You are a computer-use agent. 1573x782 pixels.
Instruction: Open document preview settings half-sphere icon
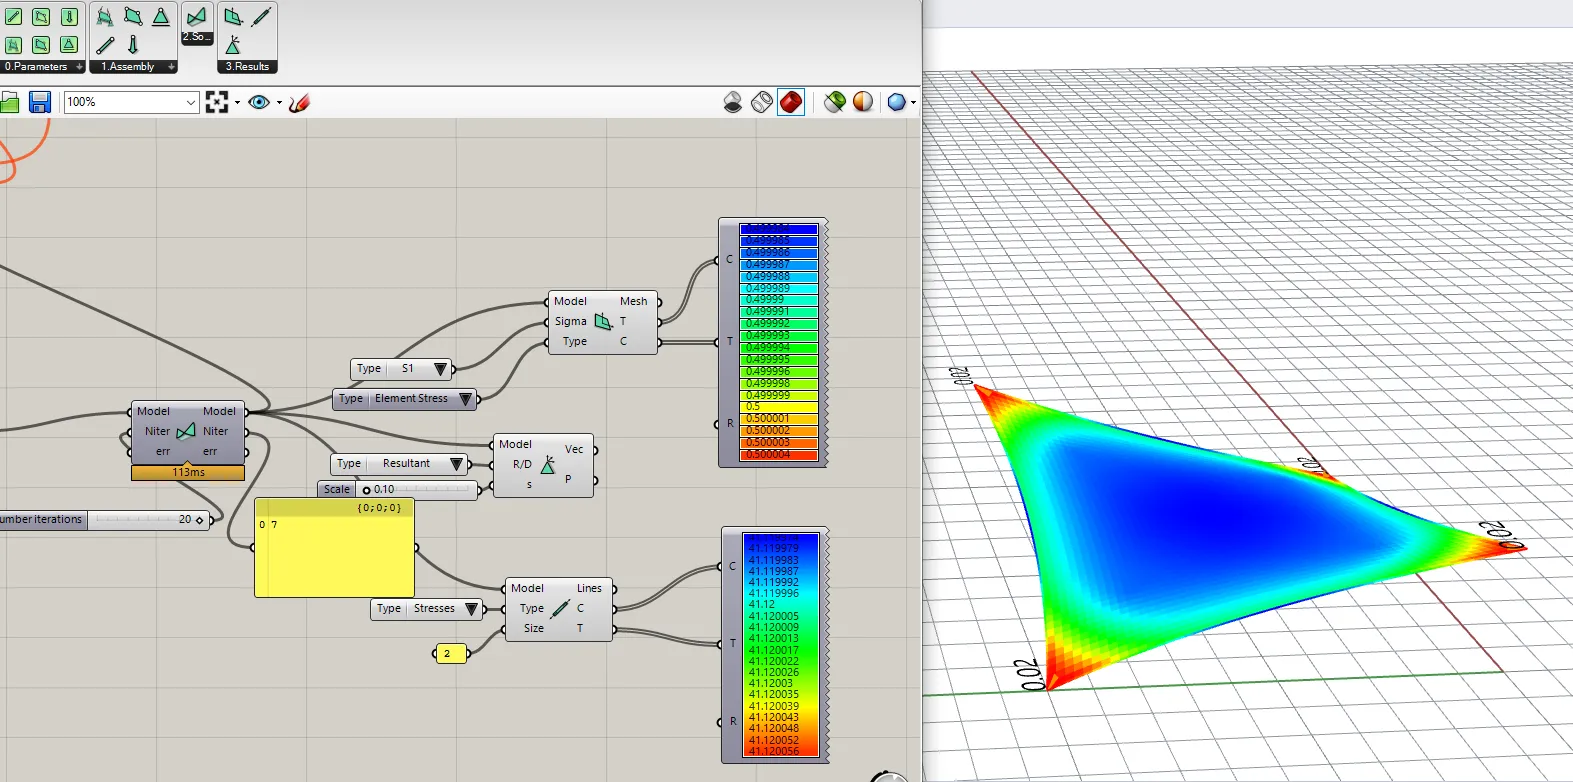[x=863, y=102]
